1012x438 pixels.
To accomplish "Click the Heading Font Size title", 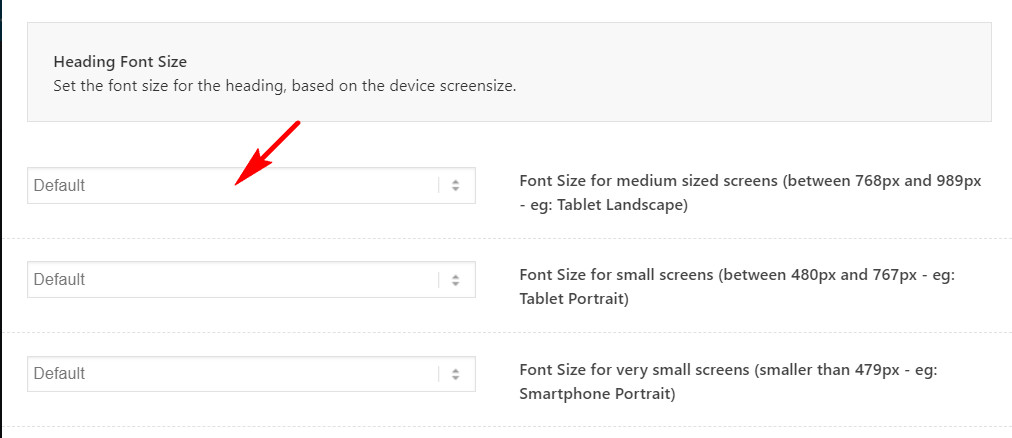I will (x=120, y=62).
